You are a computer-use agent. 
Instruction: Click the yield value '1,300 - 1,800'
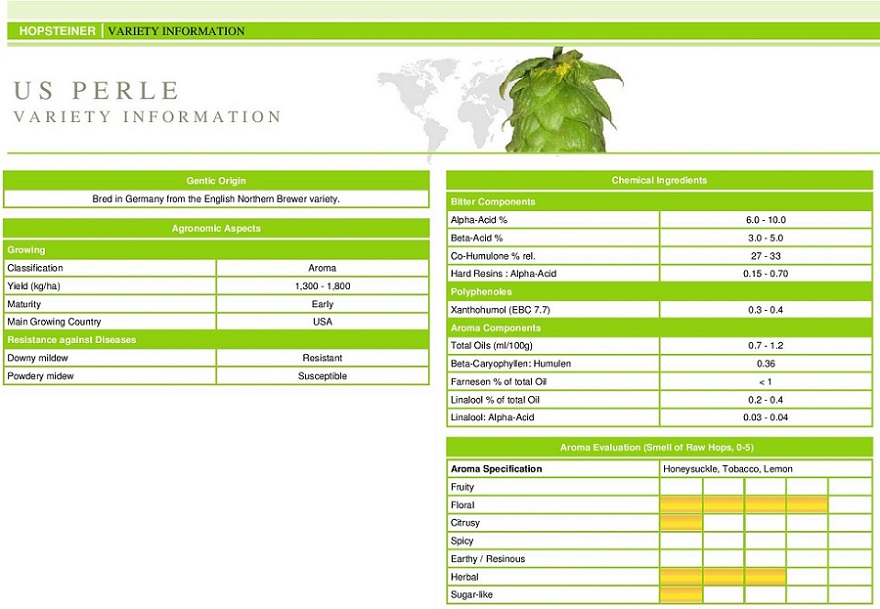pos(322,286)
